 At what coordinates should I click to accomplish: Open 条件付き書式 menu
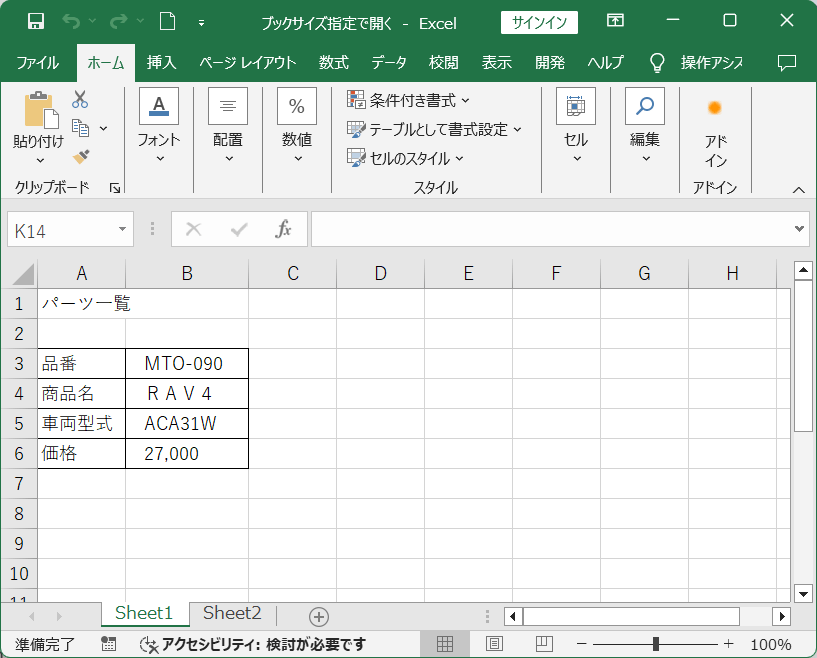tap(408, 100)
